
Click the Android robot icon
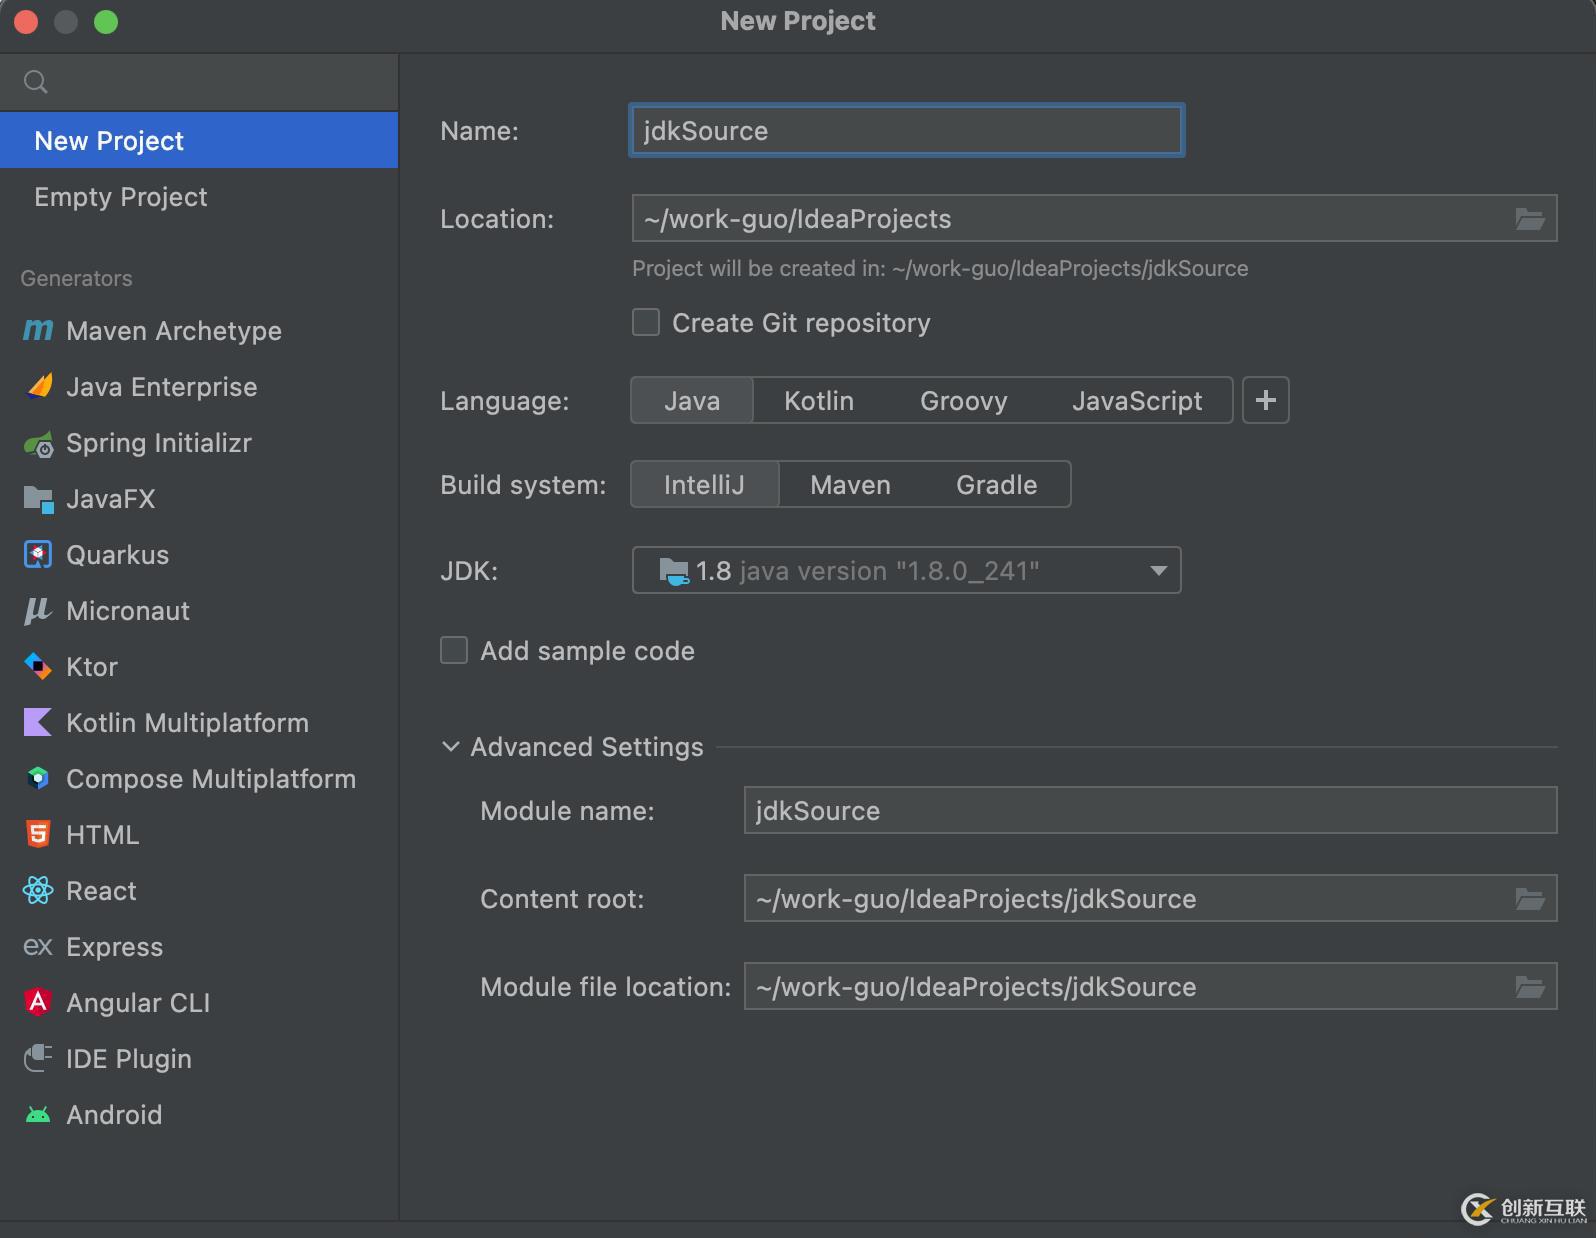pyautogui.click(x=38, y=1114)
